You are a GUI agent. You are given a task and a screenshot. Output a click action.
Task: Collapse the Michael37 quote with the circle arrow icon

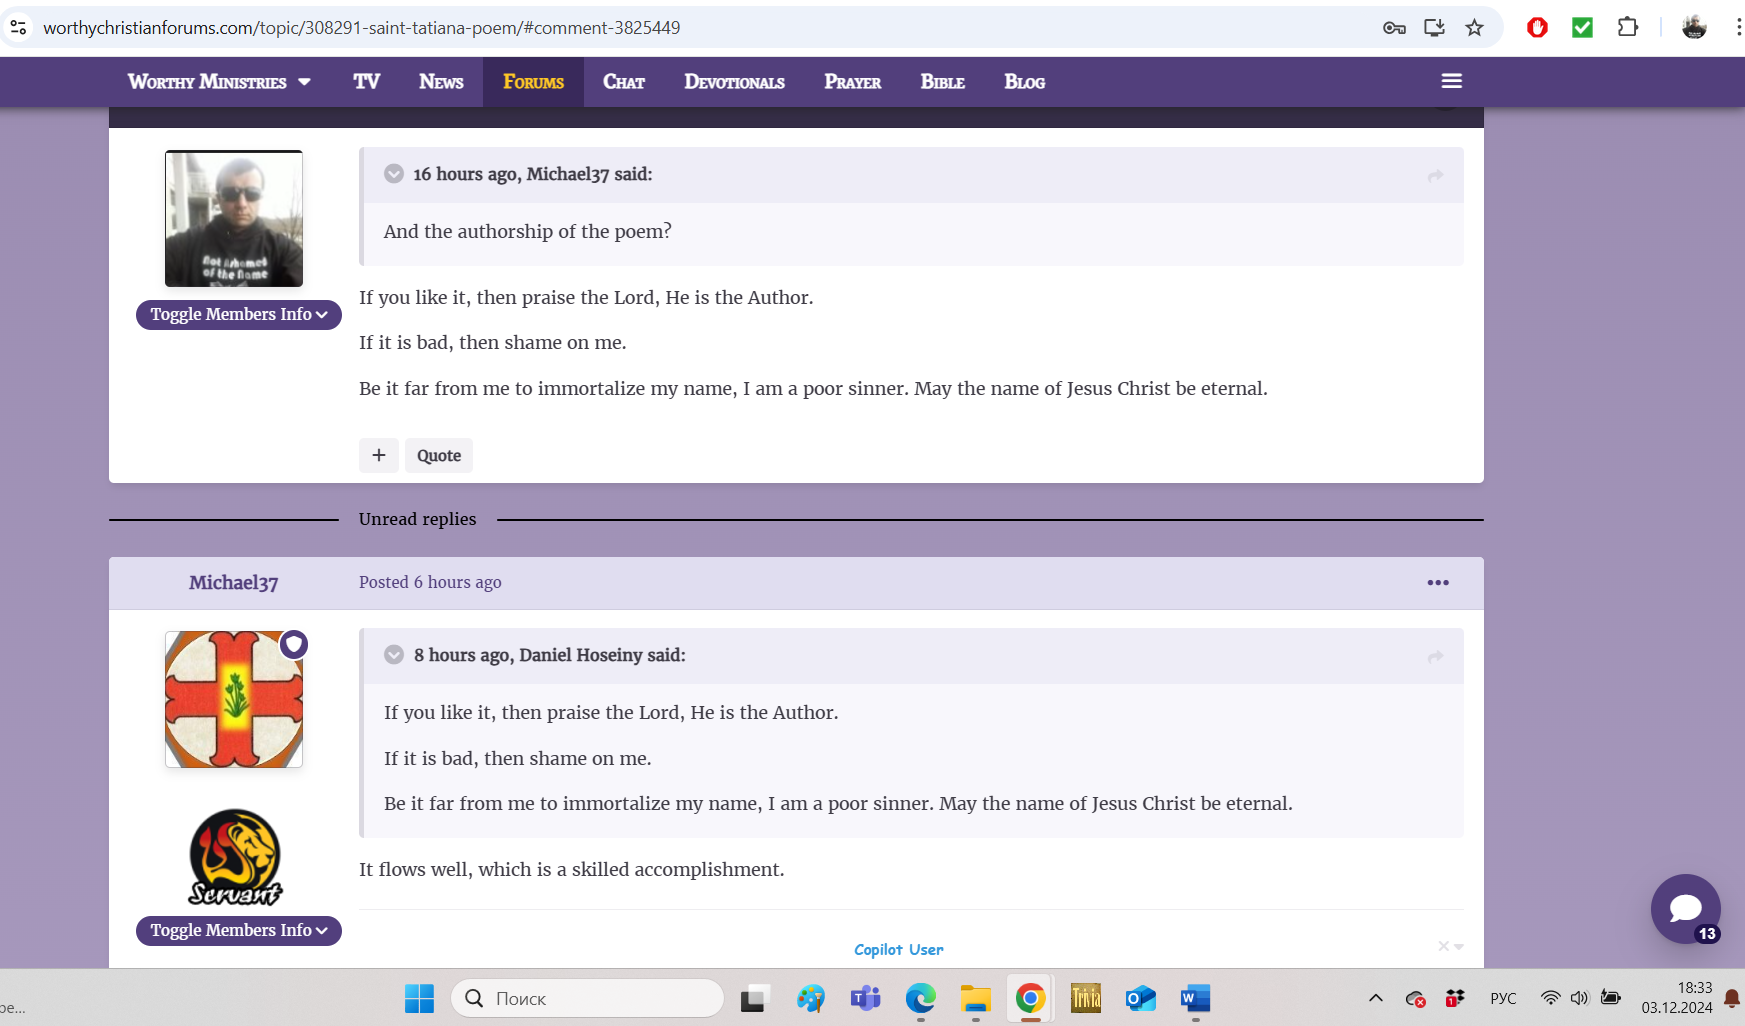tap(394, 174)
